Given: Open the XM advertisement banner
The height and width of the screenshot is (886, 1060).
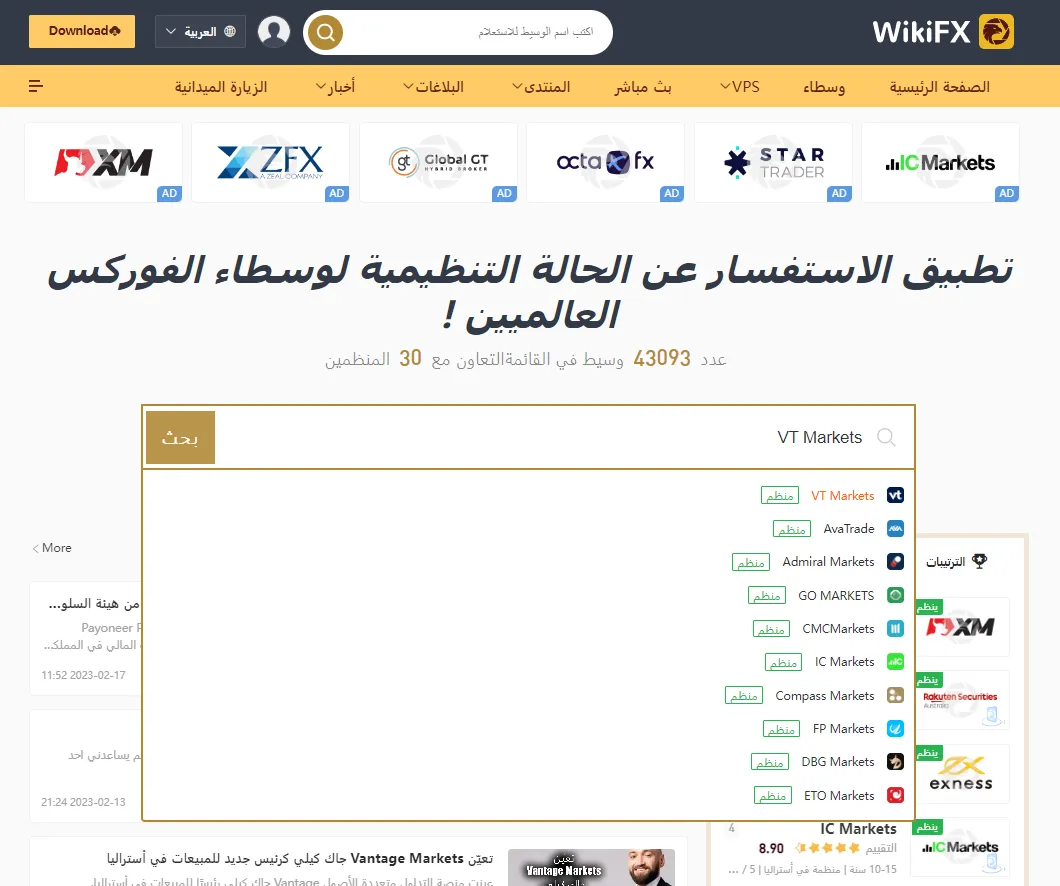Looking at the screenshot, I should [x=103, y=162].
